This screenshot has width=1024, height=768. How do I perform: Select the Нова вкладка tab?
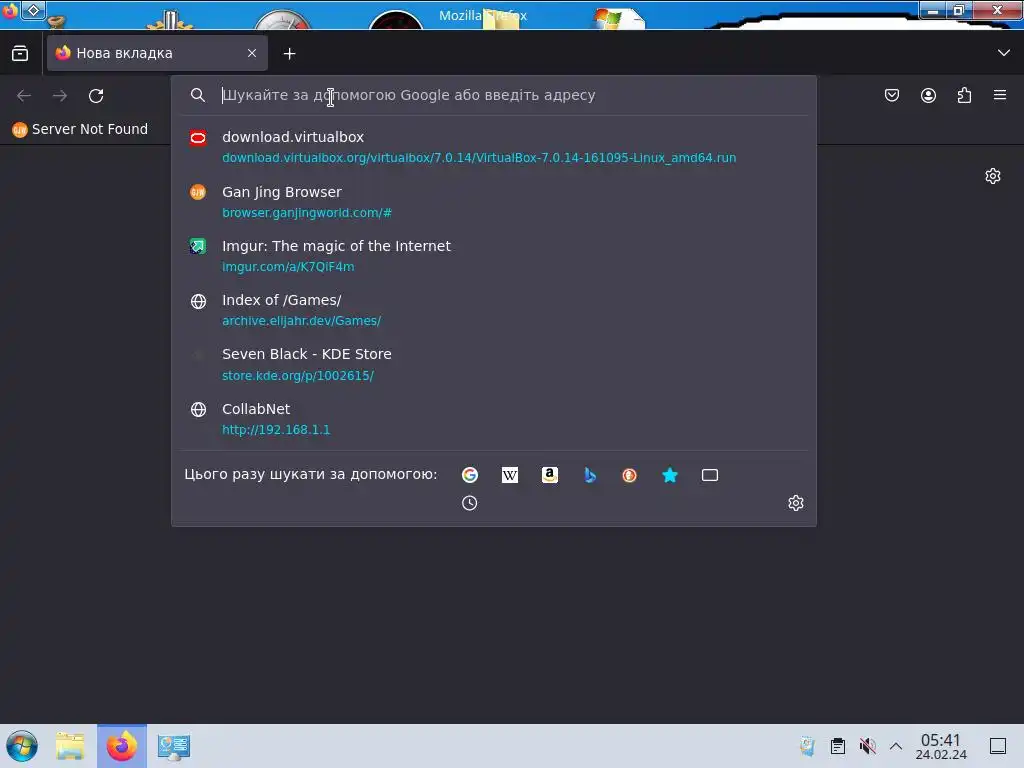(x=157, y=54)
